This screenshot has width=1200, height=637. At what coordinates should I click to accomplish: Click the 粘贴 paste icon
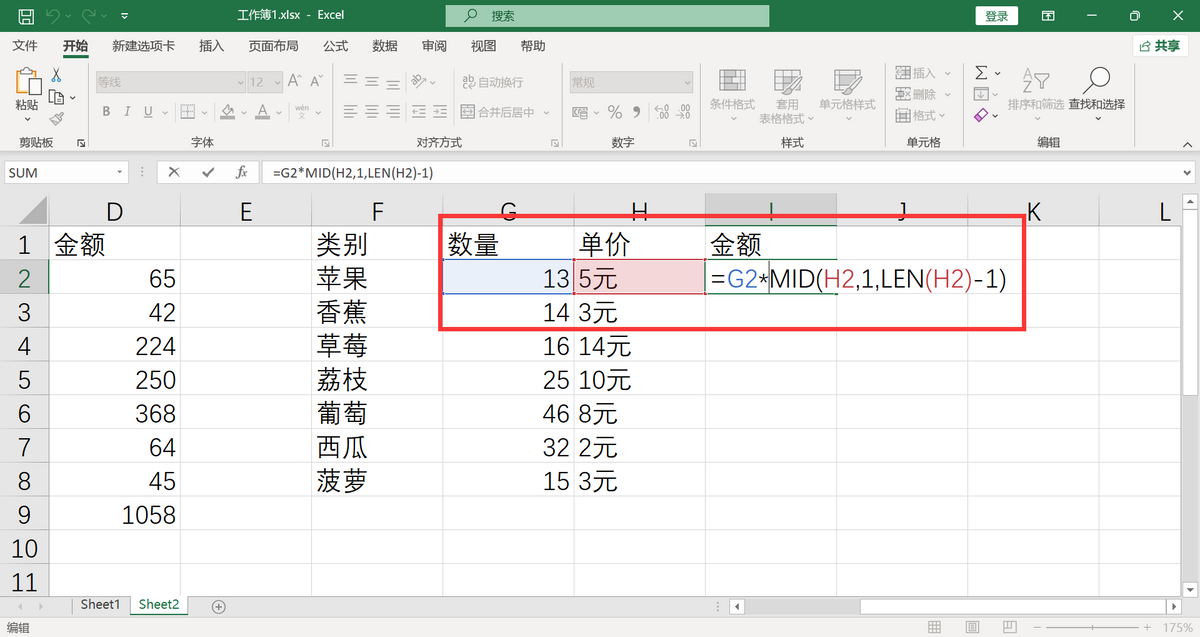(27, 83)
